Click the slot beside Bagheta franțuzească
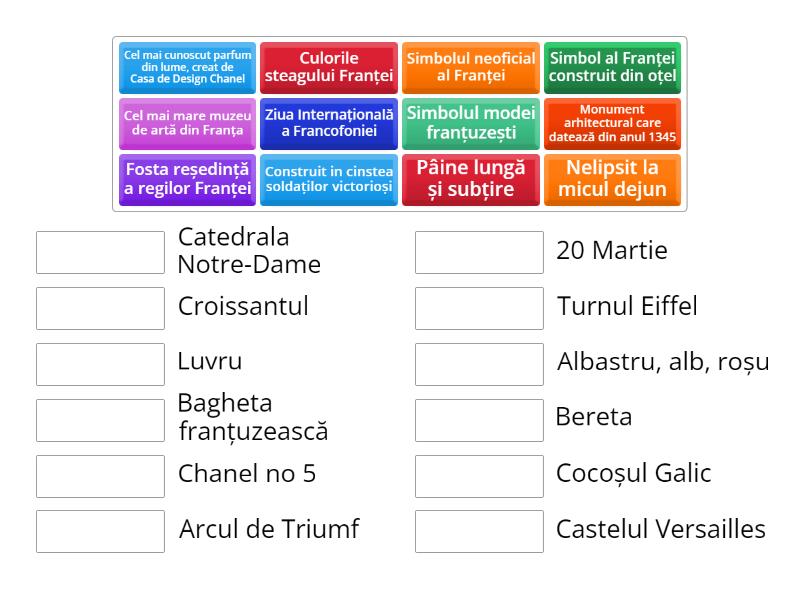The height and width of the screenshot is (600, 800). (x=98, y=419)
